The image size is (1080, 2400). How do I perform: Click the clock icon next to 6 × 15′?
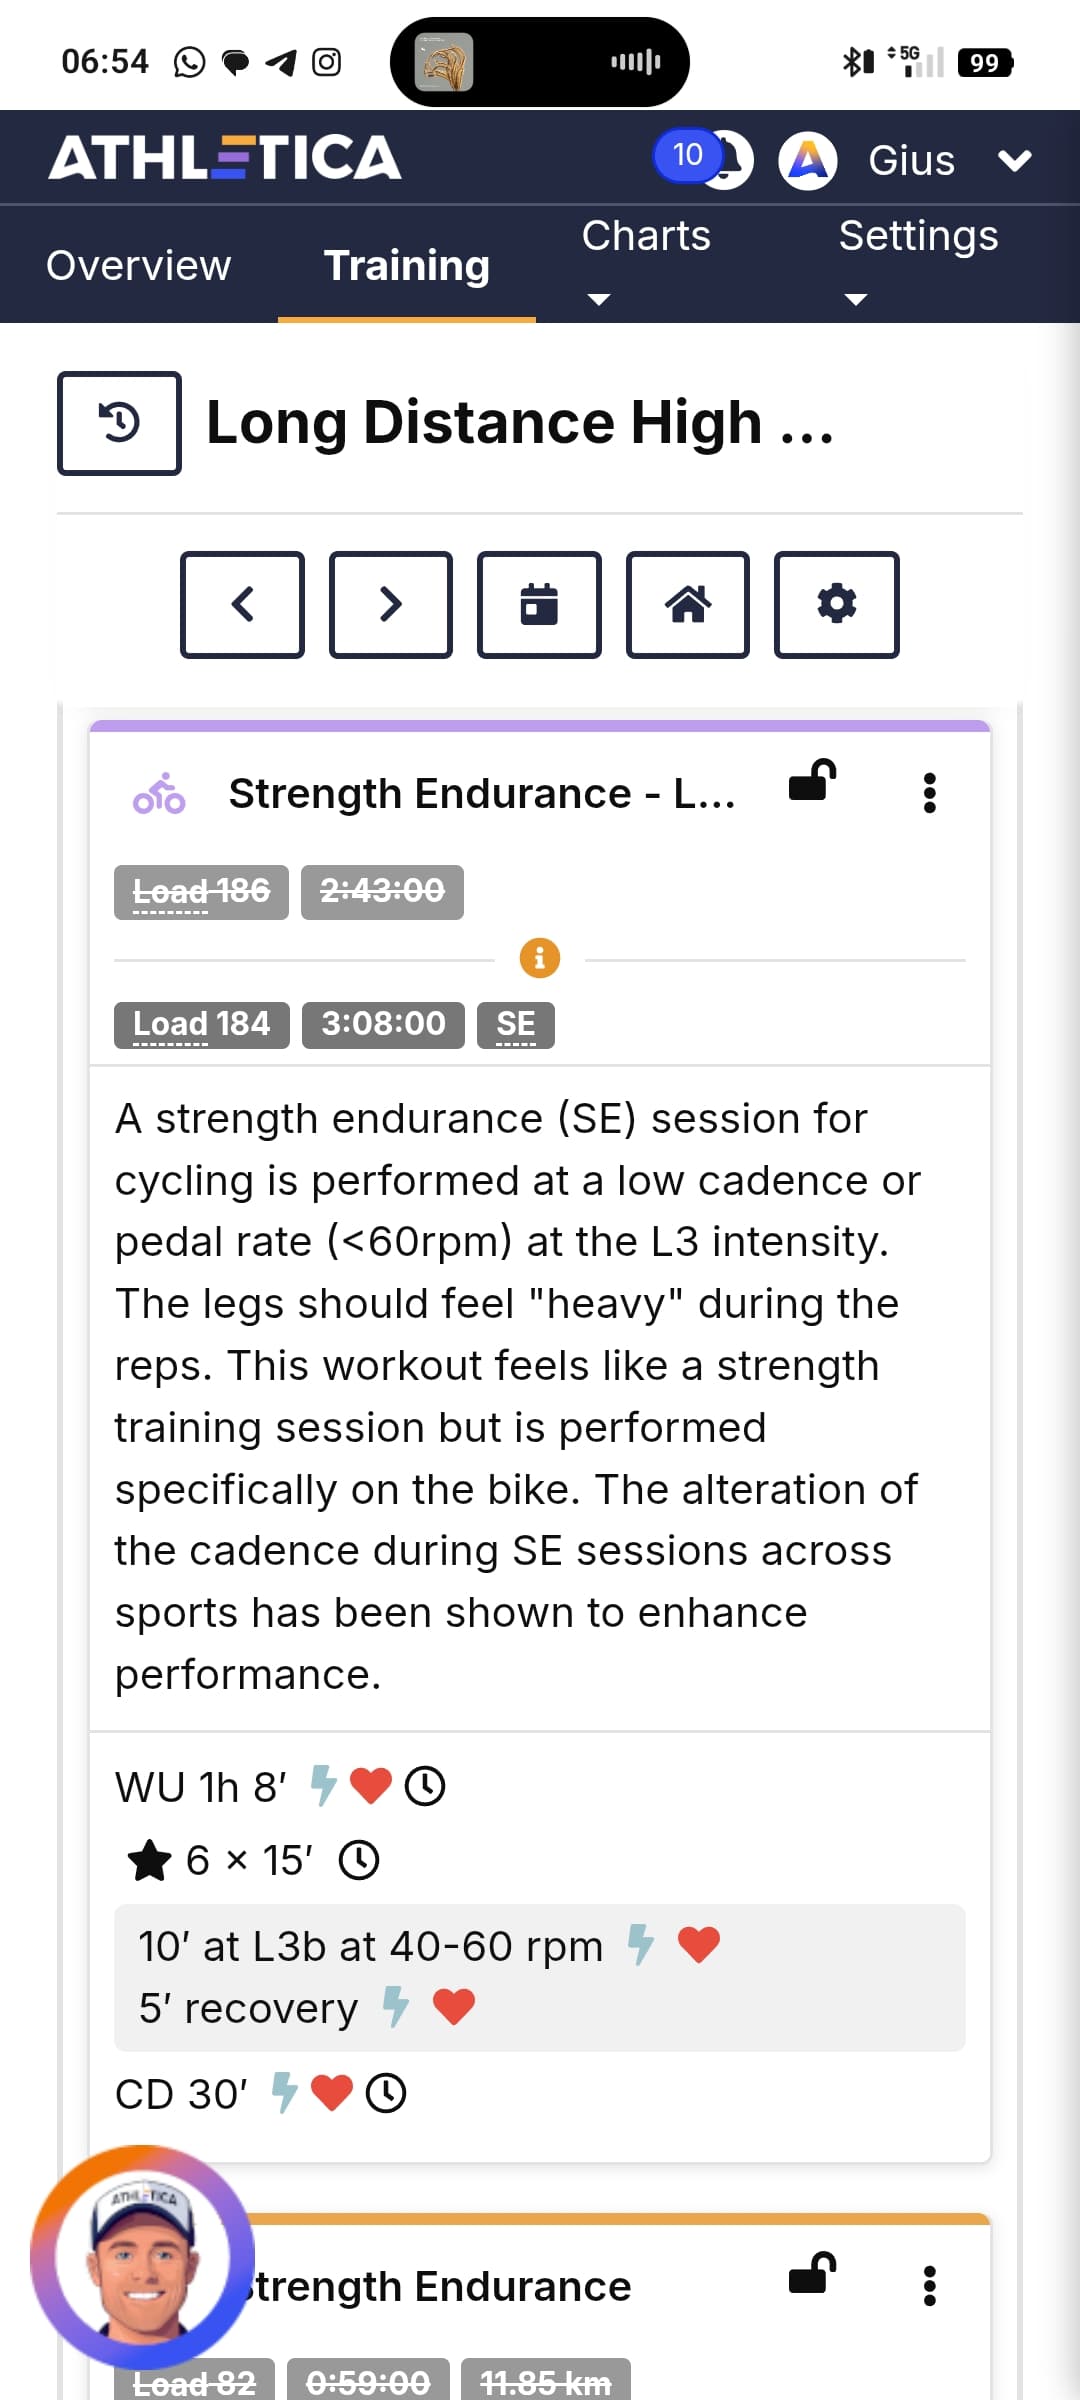(x=359, y=1861)
